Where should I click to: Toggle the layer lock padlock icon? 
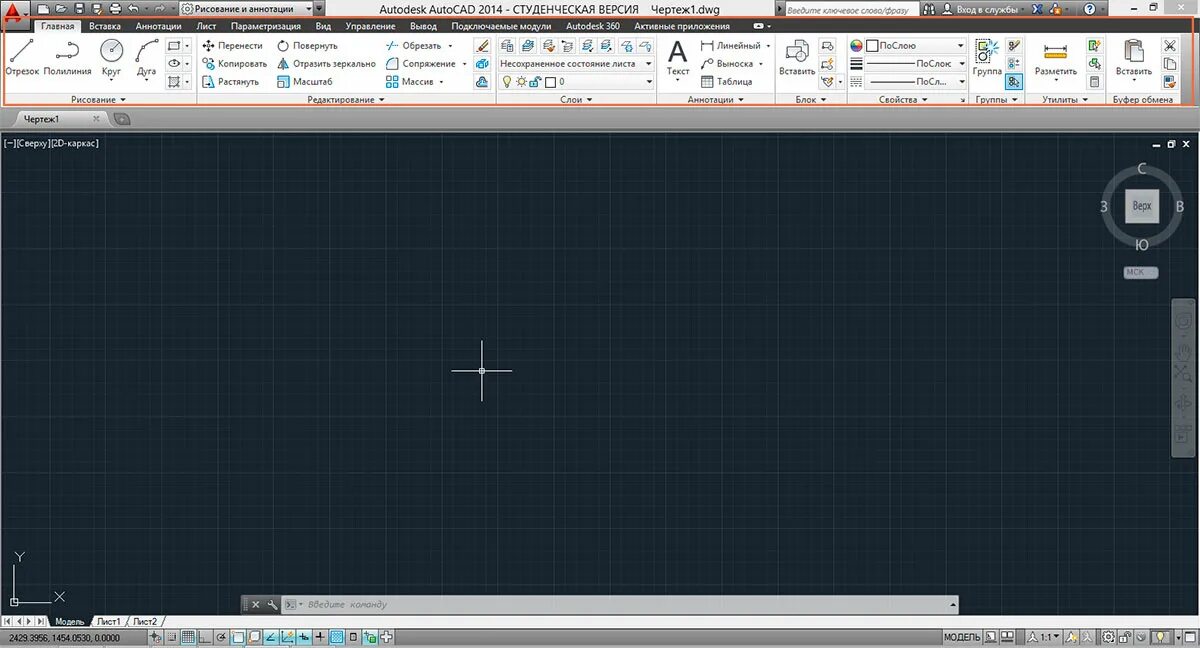click(x=535, y=82)
